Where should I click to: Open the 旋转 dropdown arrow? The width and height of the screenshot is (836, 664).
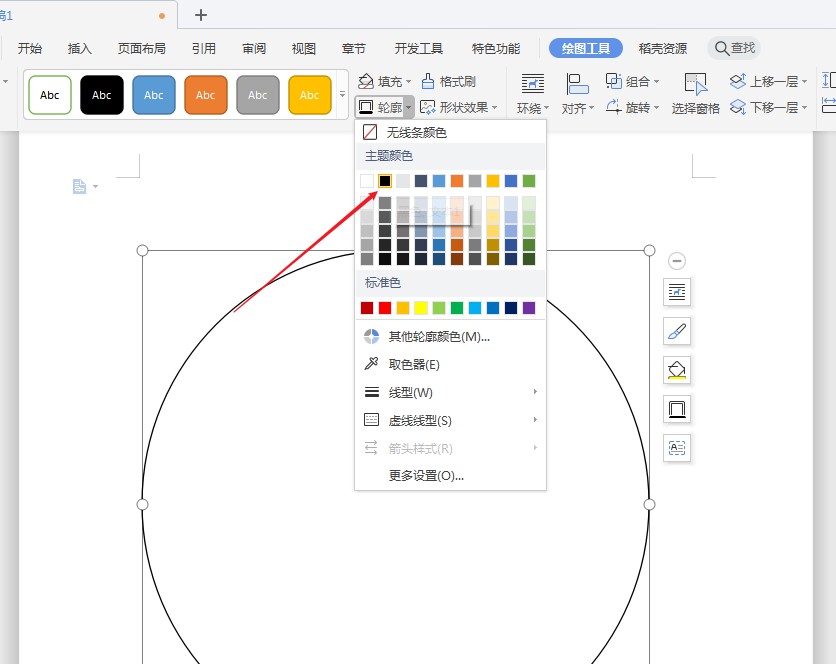pos(656,107)
